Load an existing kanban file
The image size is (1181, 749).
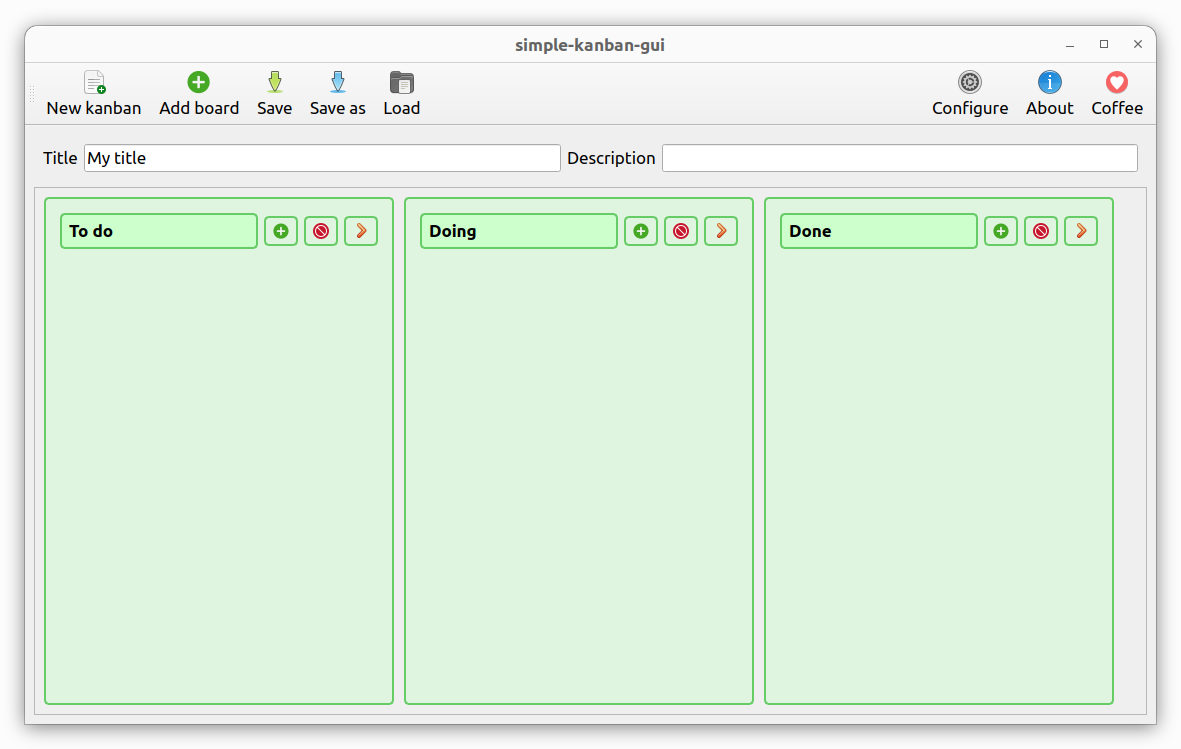[x=401, y=93]
